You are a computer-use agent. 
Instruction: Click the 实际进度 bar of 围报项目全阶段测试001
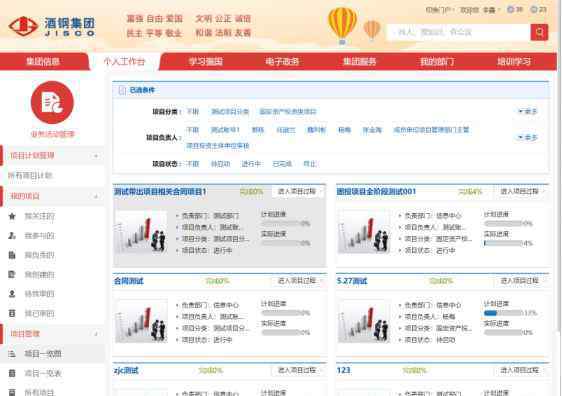click(503, 243)
